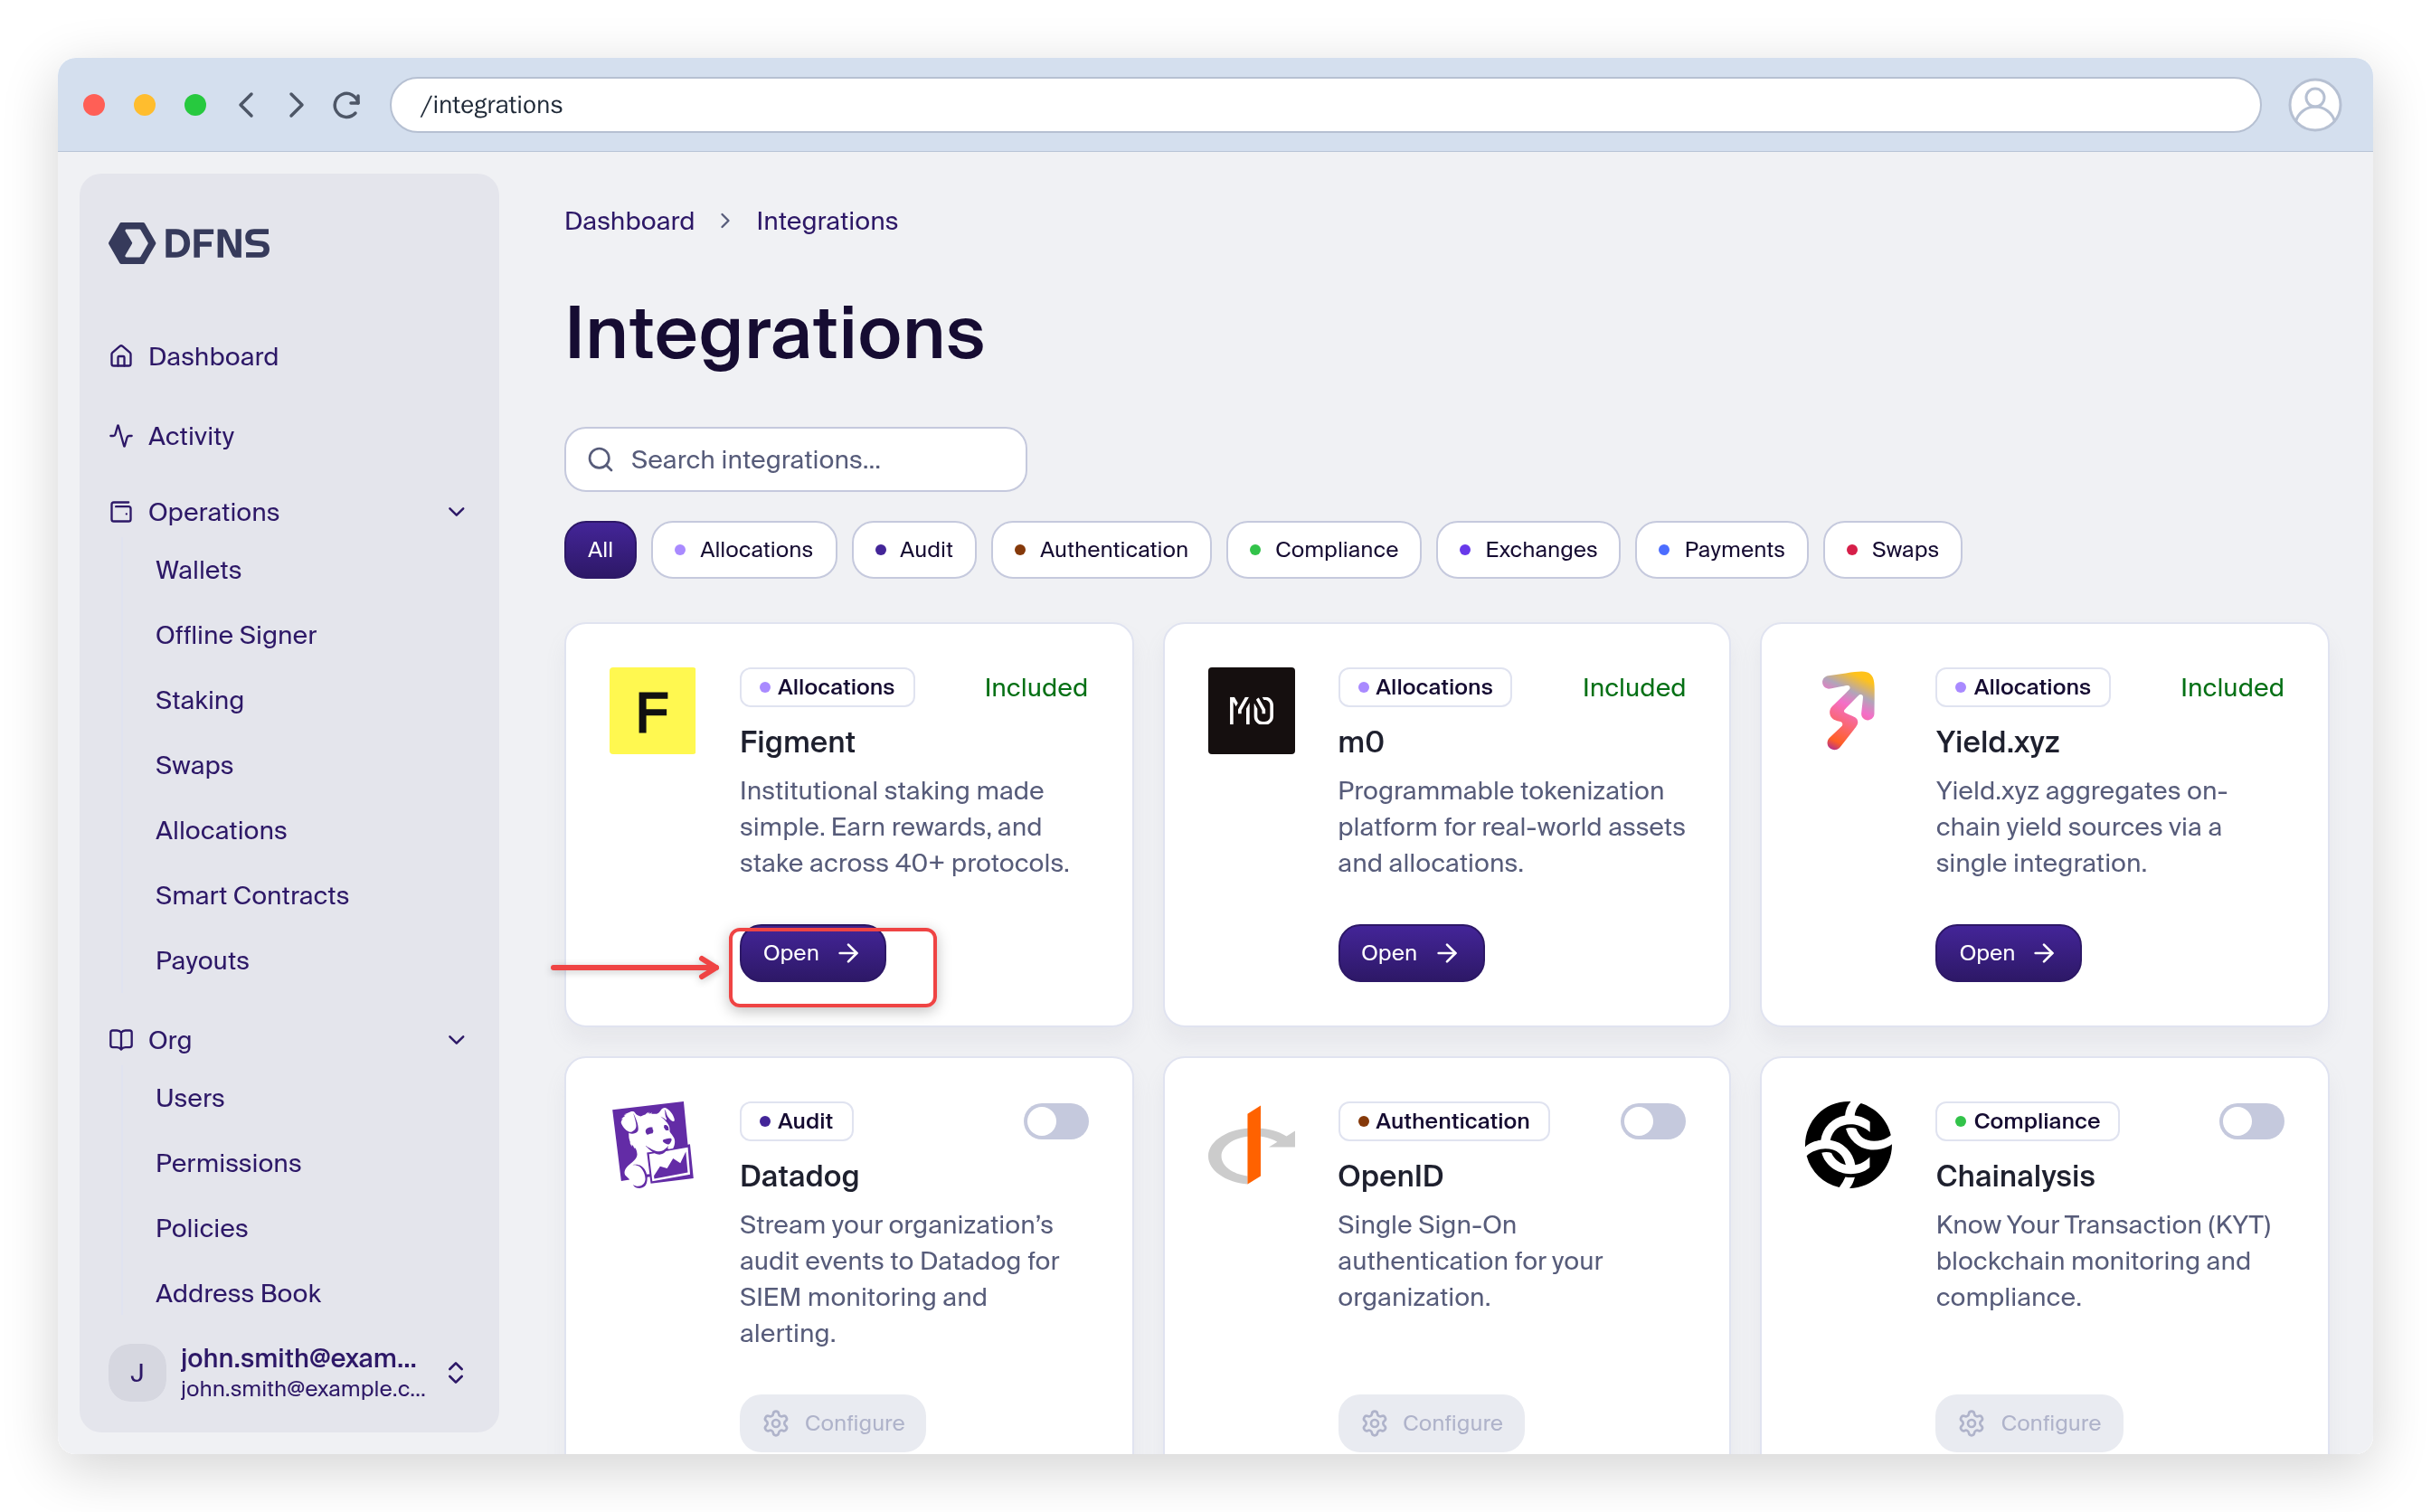Viewport: 2431px width, 1512px height.
Task: Click Authentication tag on OpenID card
Action: 1443,1121
